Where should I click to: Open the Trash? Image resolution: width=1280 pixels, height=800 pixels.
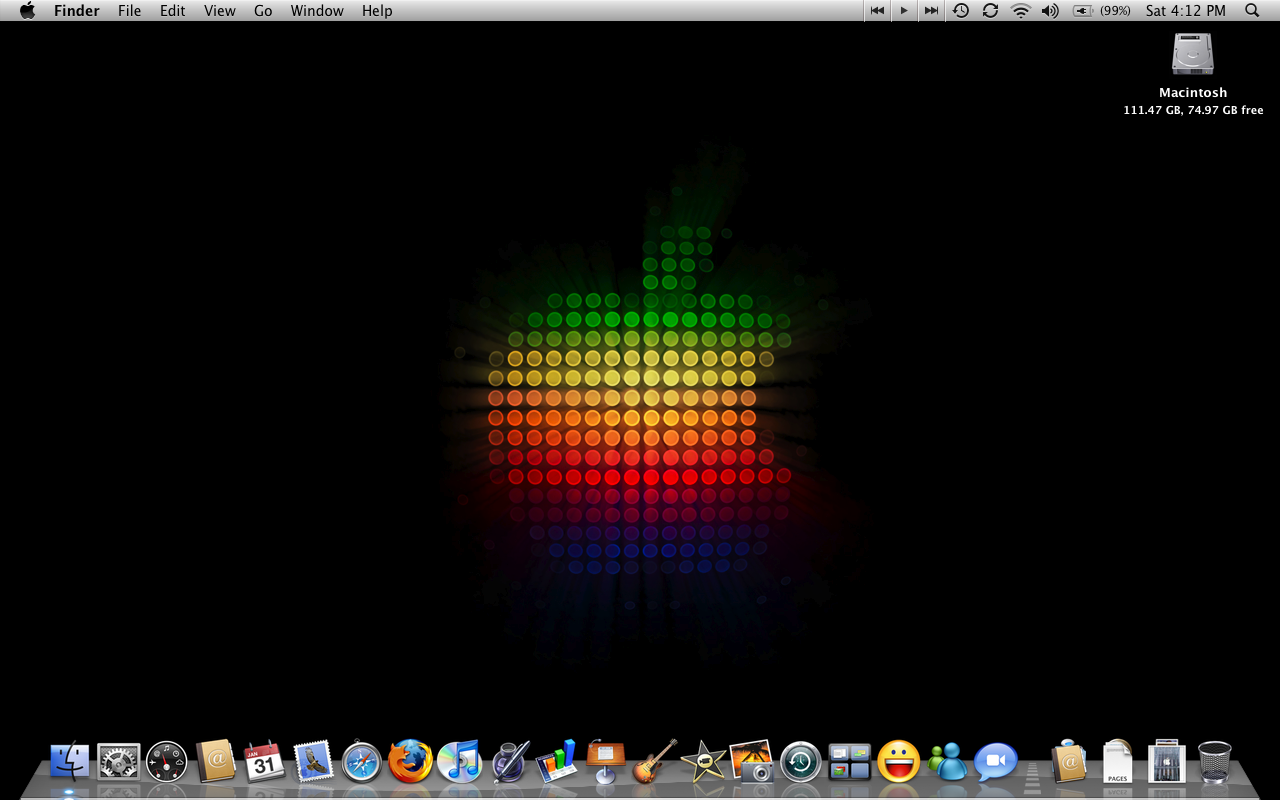tap(1215, 762)
